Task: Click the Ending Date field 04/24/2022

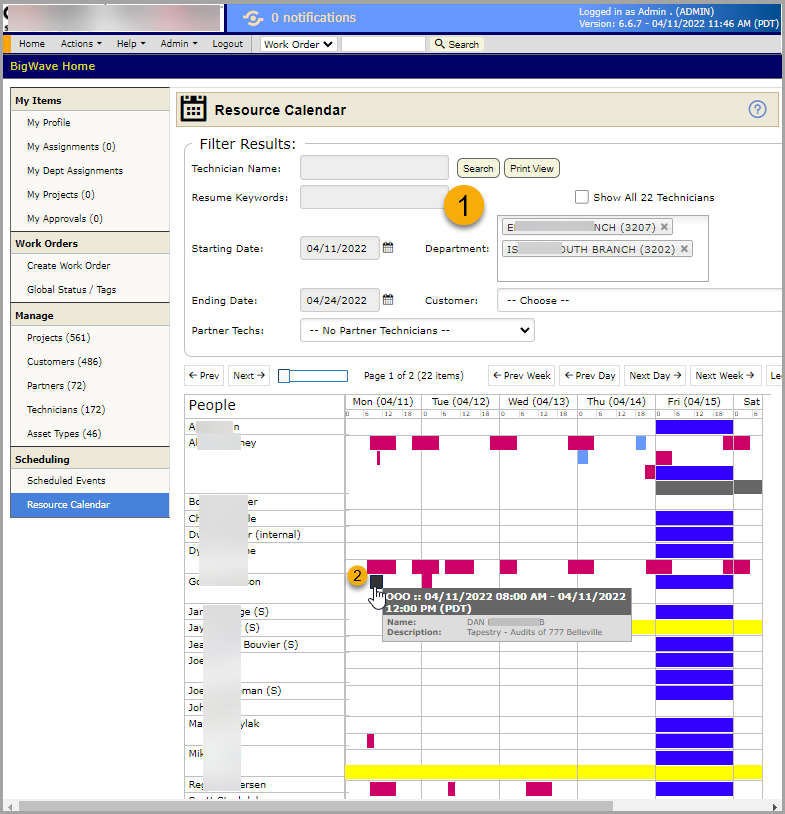Action: pyautogui.click(x=340, y=300)
